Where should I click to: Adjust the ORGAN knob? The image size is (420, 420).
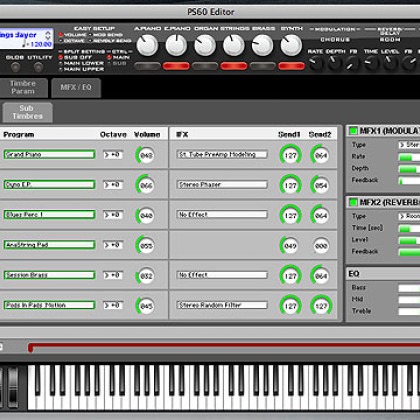[205, 46]
